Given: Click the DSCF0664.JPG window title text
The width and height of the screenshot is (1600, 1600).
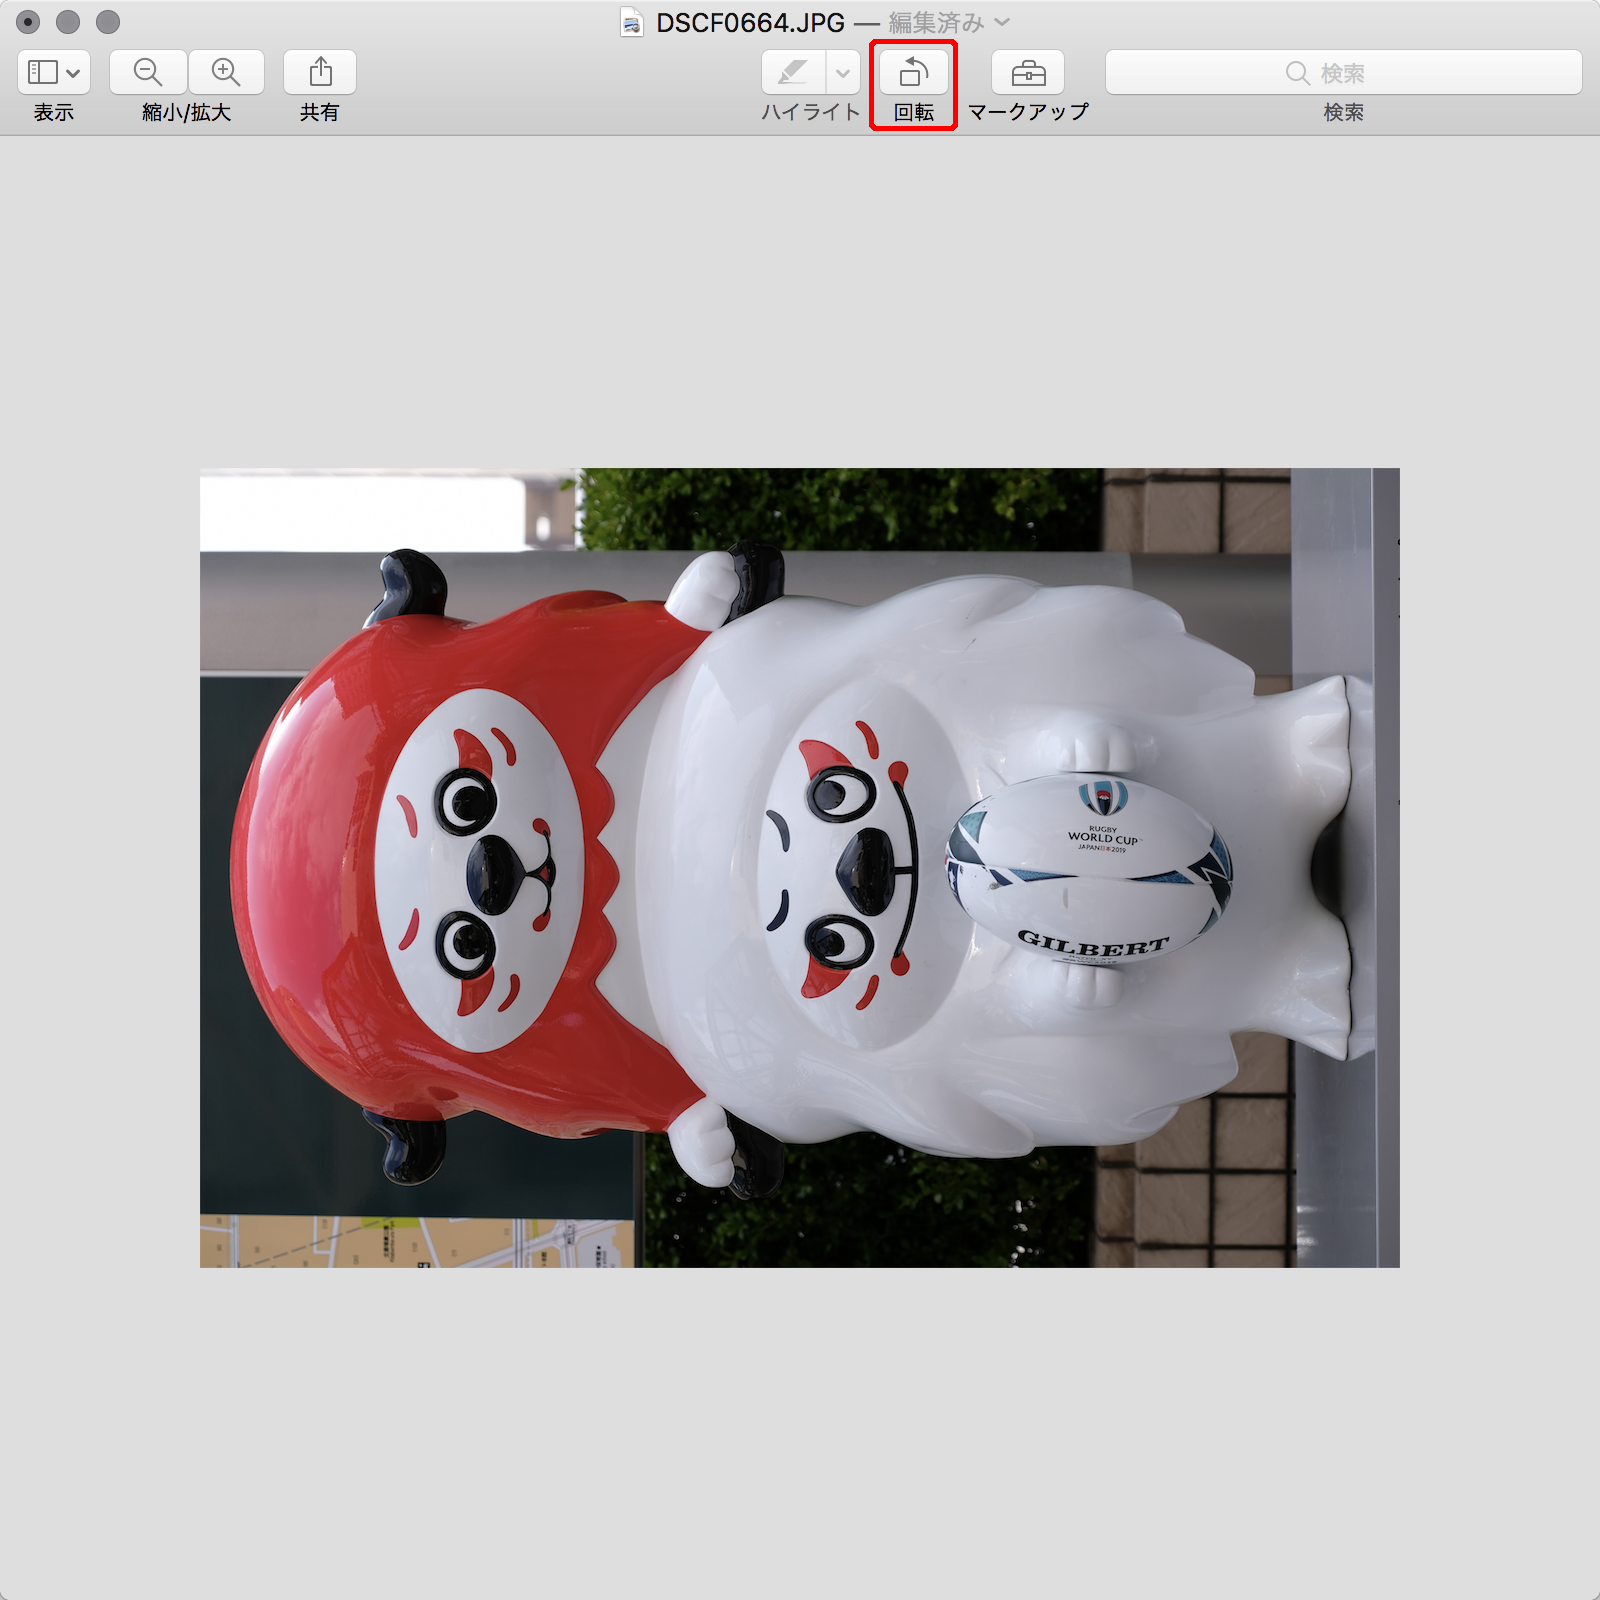Looking at the screenshot, I should pyautogui.click(x=750, y=22).
